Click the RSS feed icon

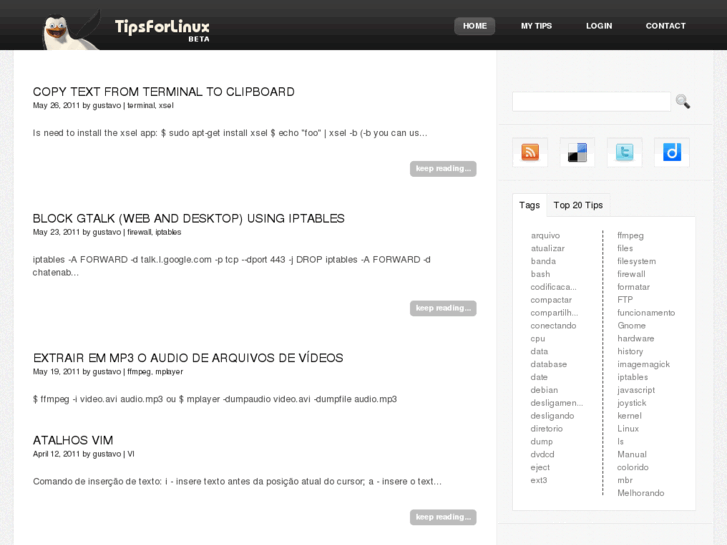(530, 152)
